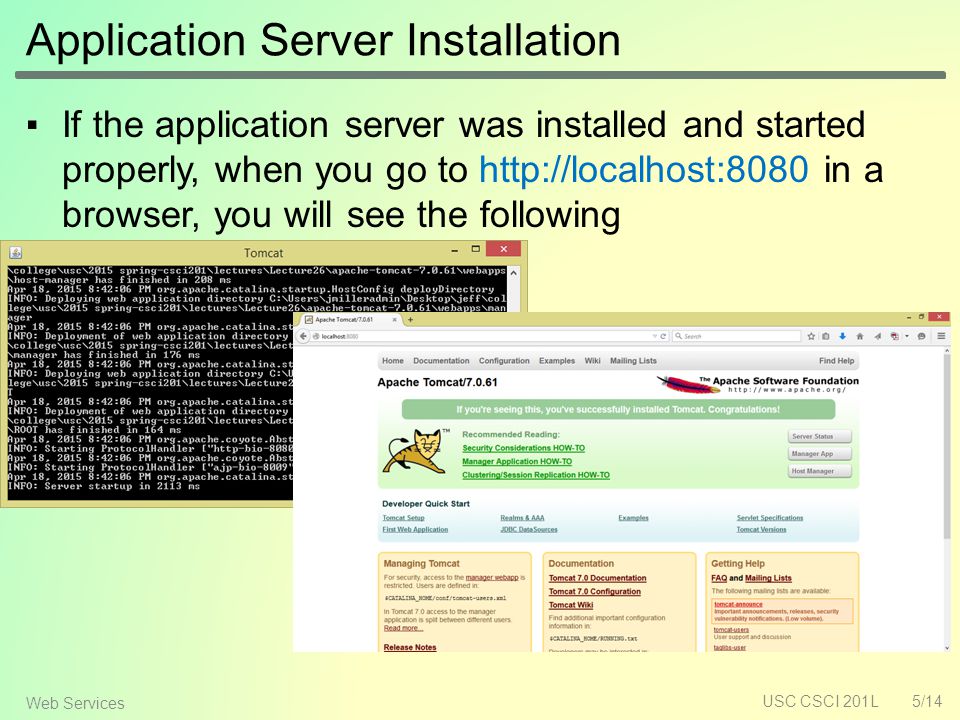Viewport: 960px width, 720px height.
Task: Click the paper-plane share icon in Firefox toolbar
Action: [x=877, y=336]
